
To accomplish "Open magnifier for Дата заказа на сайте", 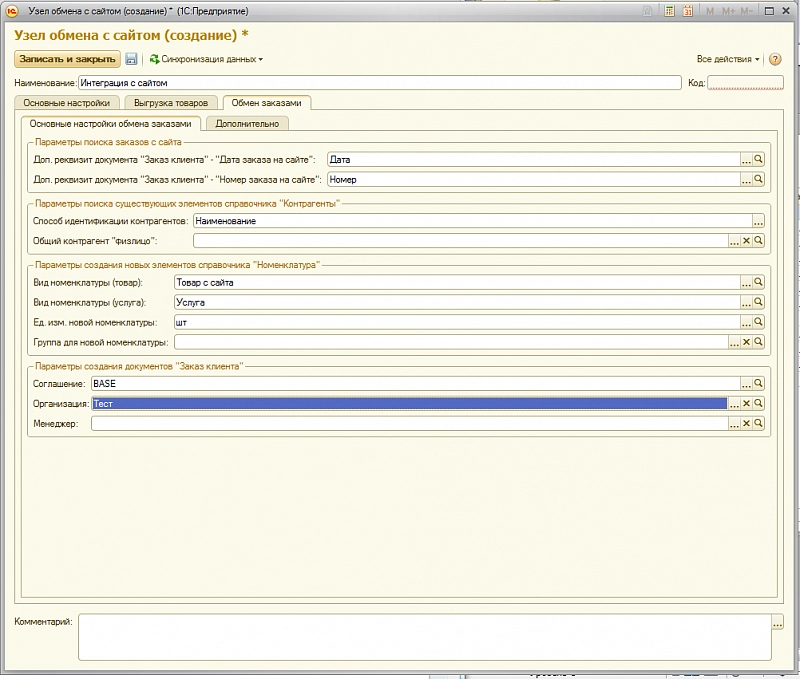I will click(759, 160).
